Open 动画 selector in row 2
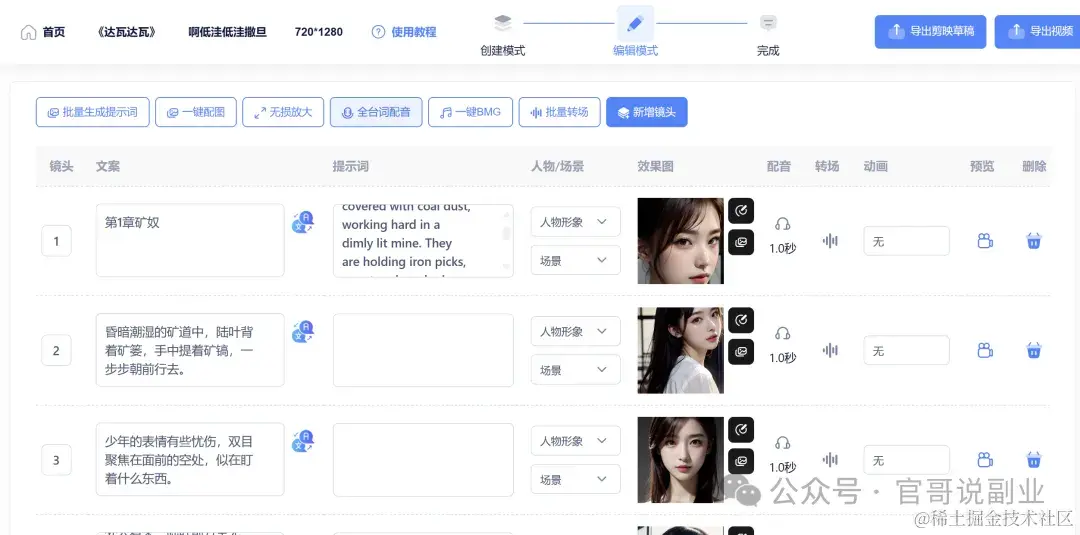Screen dimensions: 1080x535 (x=906, y=350)
